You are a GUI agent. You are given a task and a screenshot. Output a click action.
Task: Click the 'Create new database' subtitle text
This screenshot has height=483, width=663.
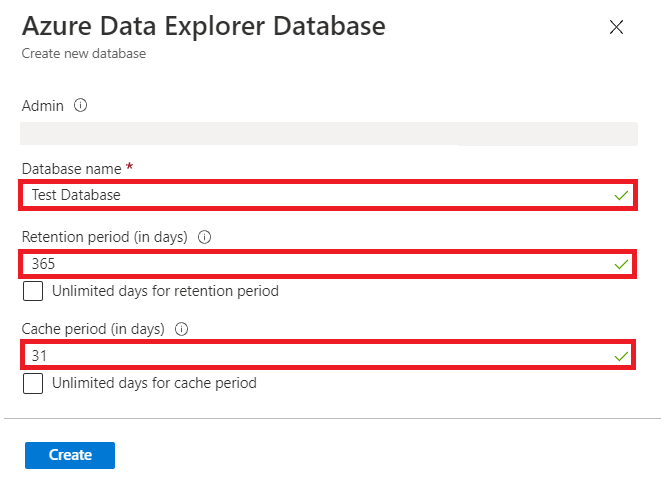point(84,53)
